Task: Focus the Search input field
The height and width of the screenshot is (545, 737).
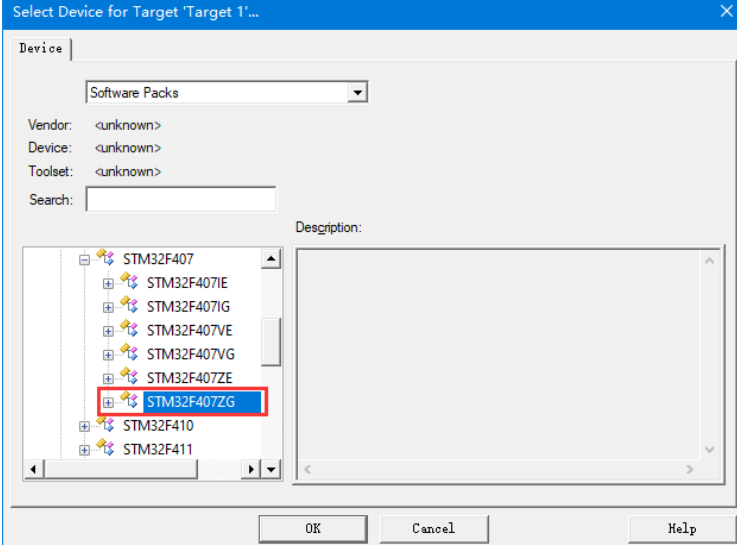Action: pos(181,199)
